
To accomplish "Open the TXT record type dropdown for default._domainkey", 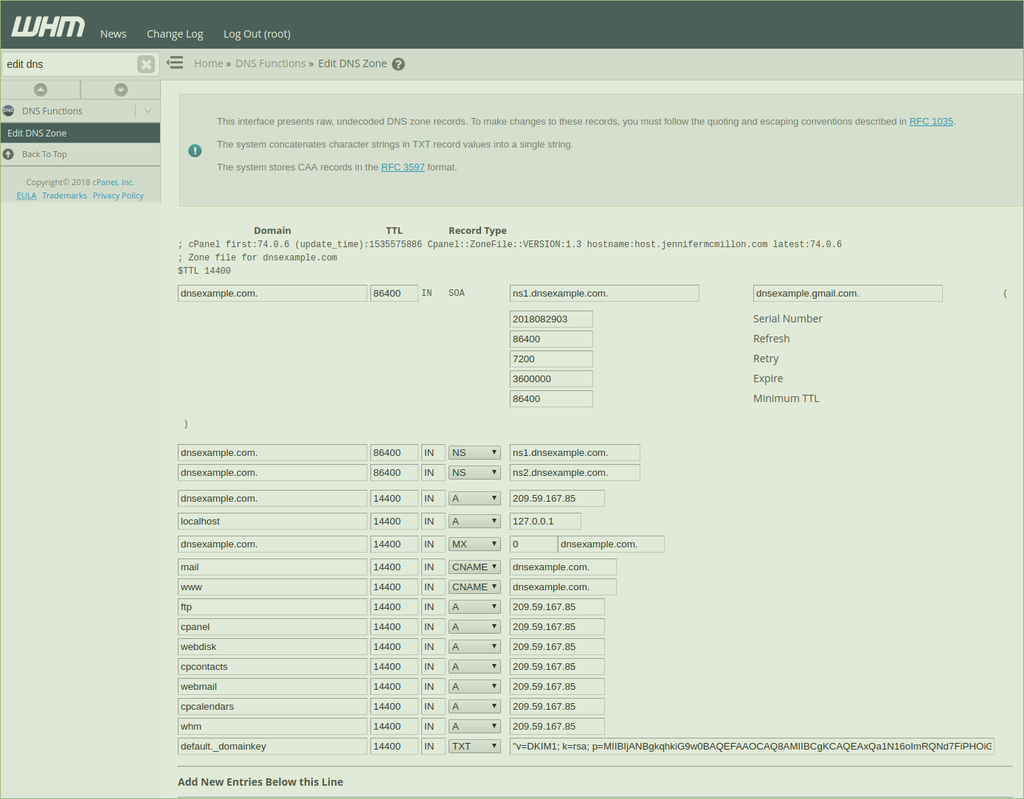I will [474, 745].
